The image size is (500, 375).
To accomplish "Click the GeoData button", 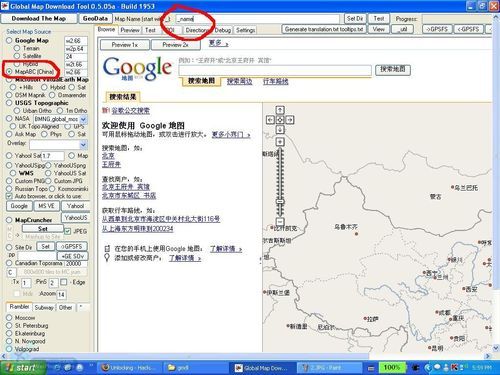I will pos(95,19).
